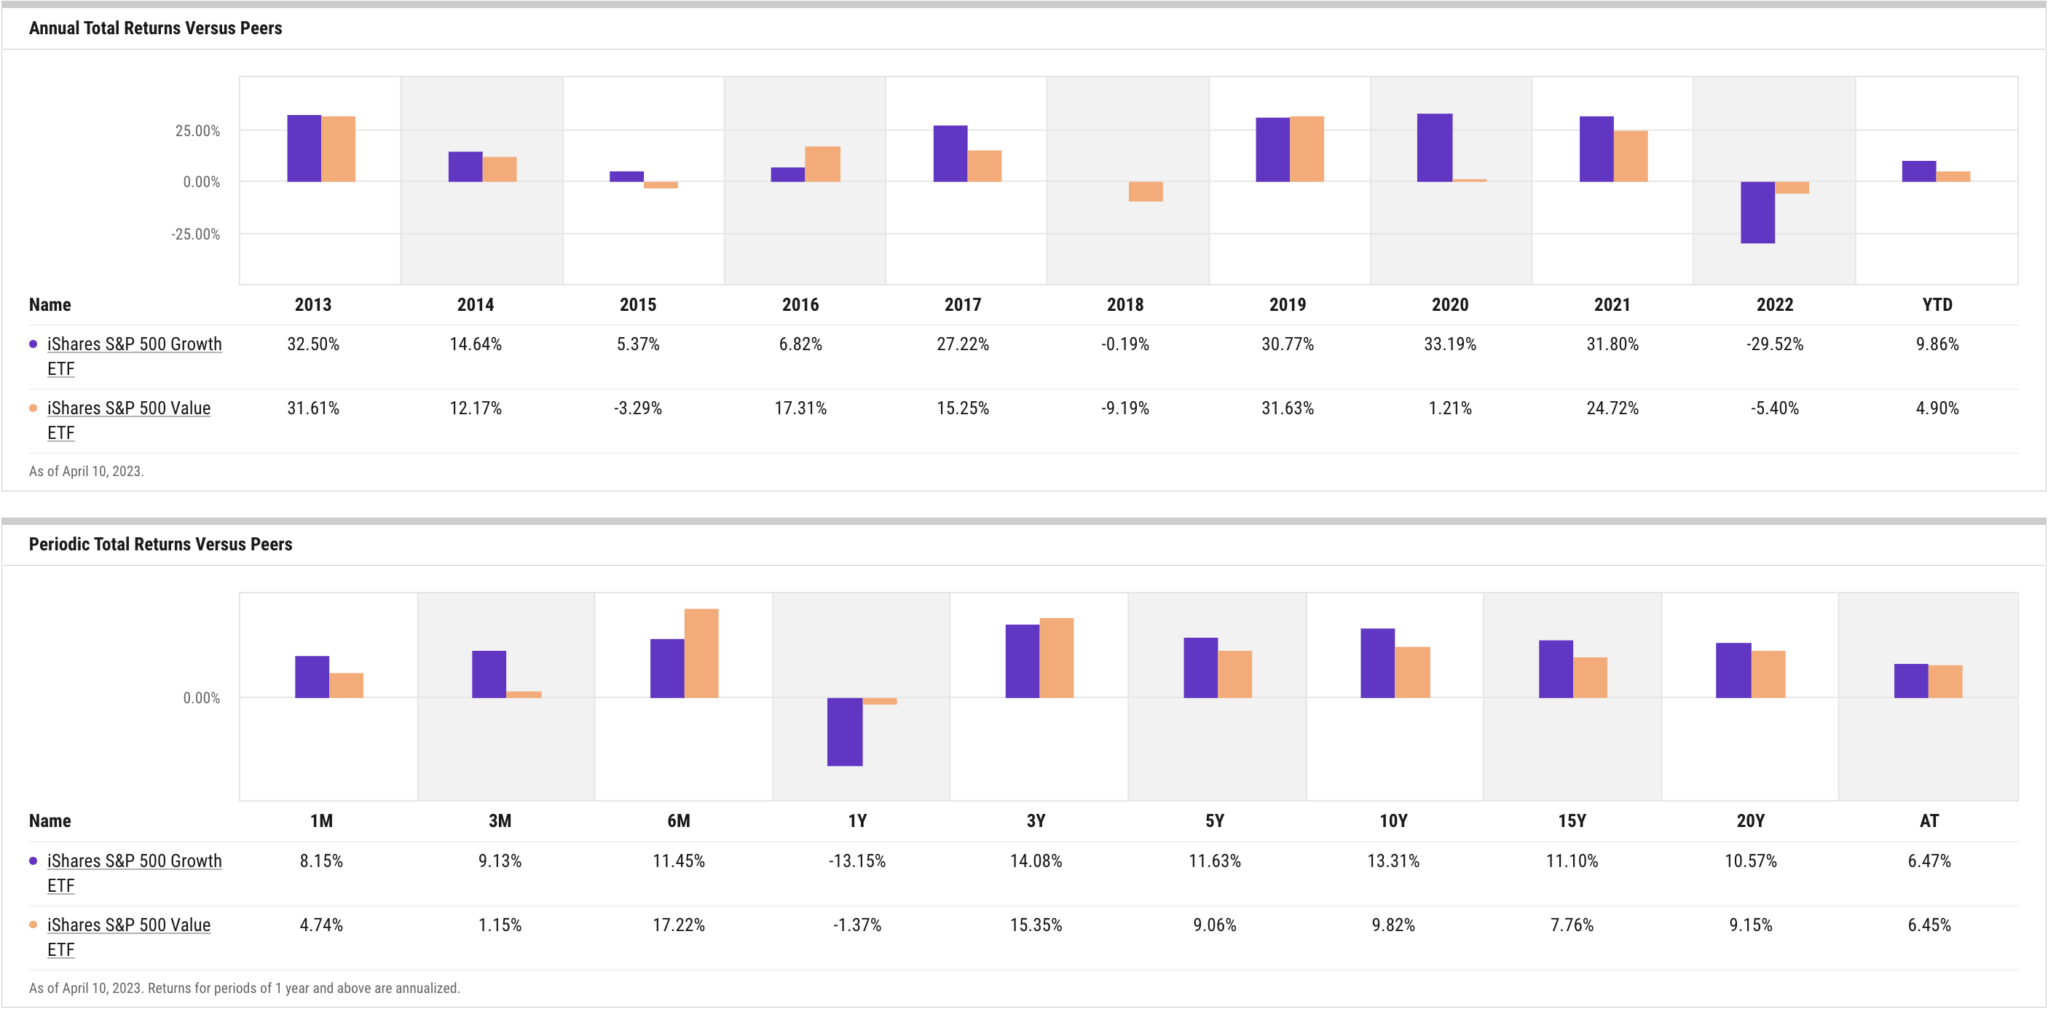
Task: Open iShares S&P 500 Growth ETF link in annual table
Action: click(x=134, y=356)
